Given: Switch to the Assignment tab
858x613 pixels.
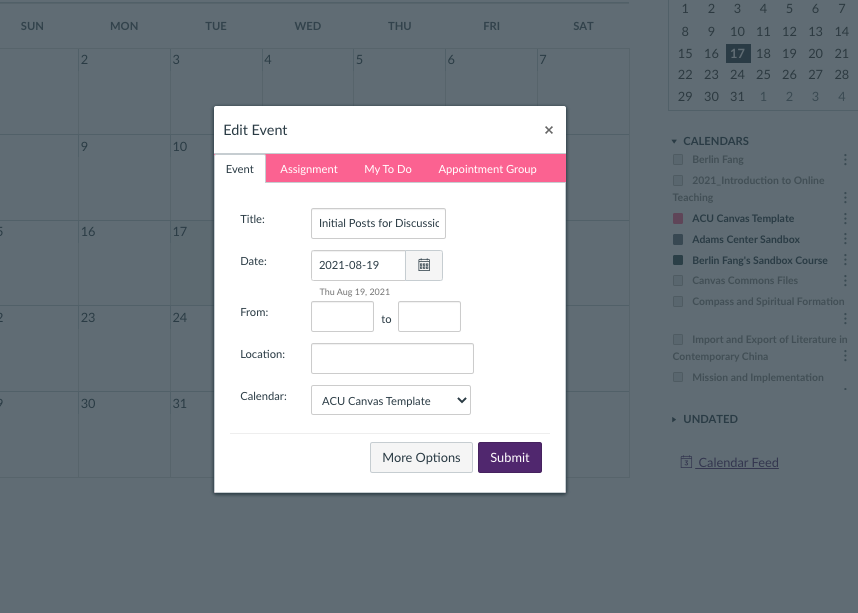Looking at the screenshot, I should [x=308, y=169].
